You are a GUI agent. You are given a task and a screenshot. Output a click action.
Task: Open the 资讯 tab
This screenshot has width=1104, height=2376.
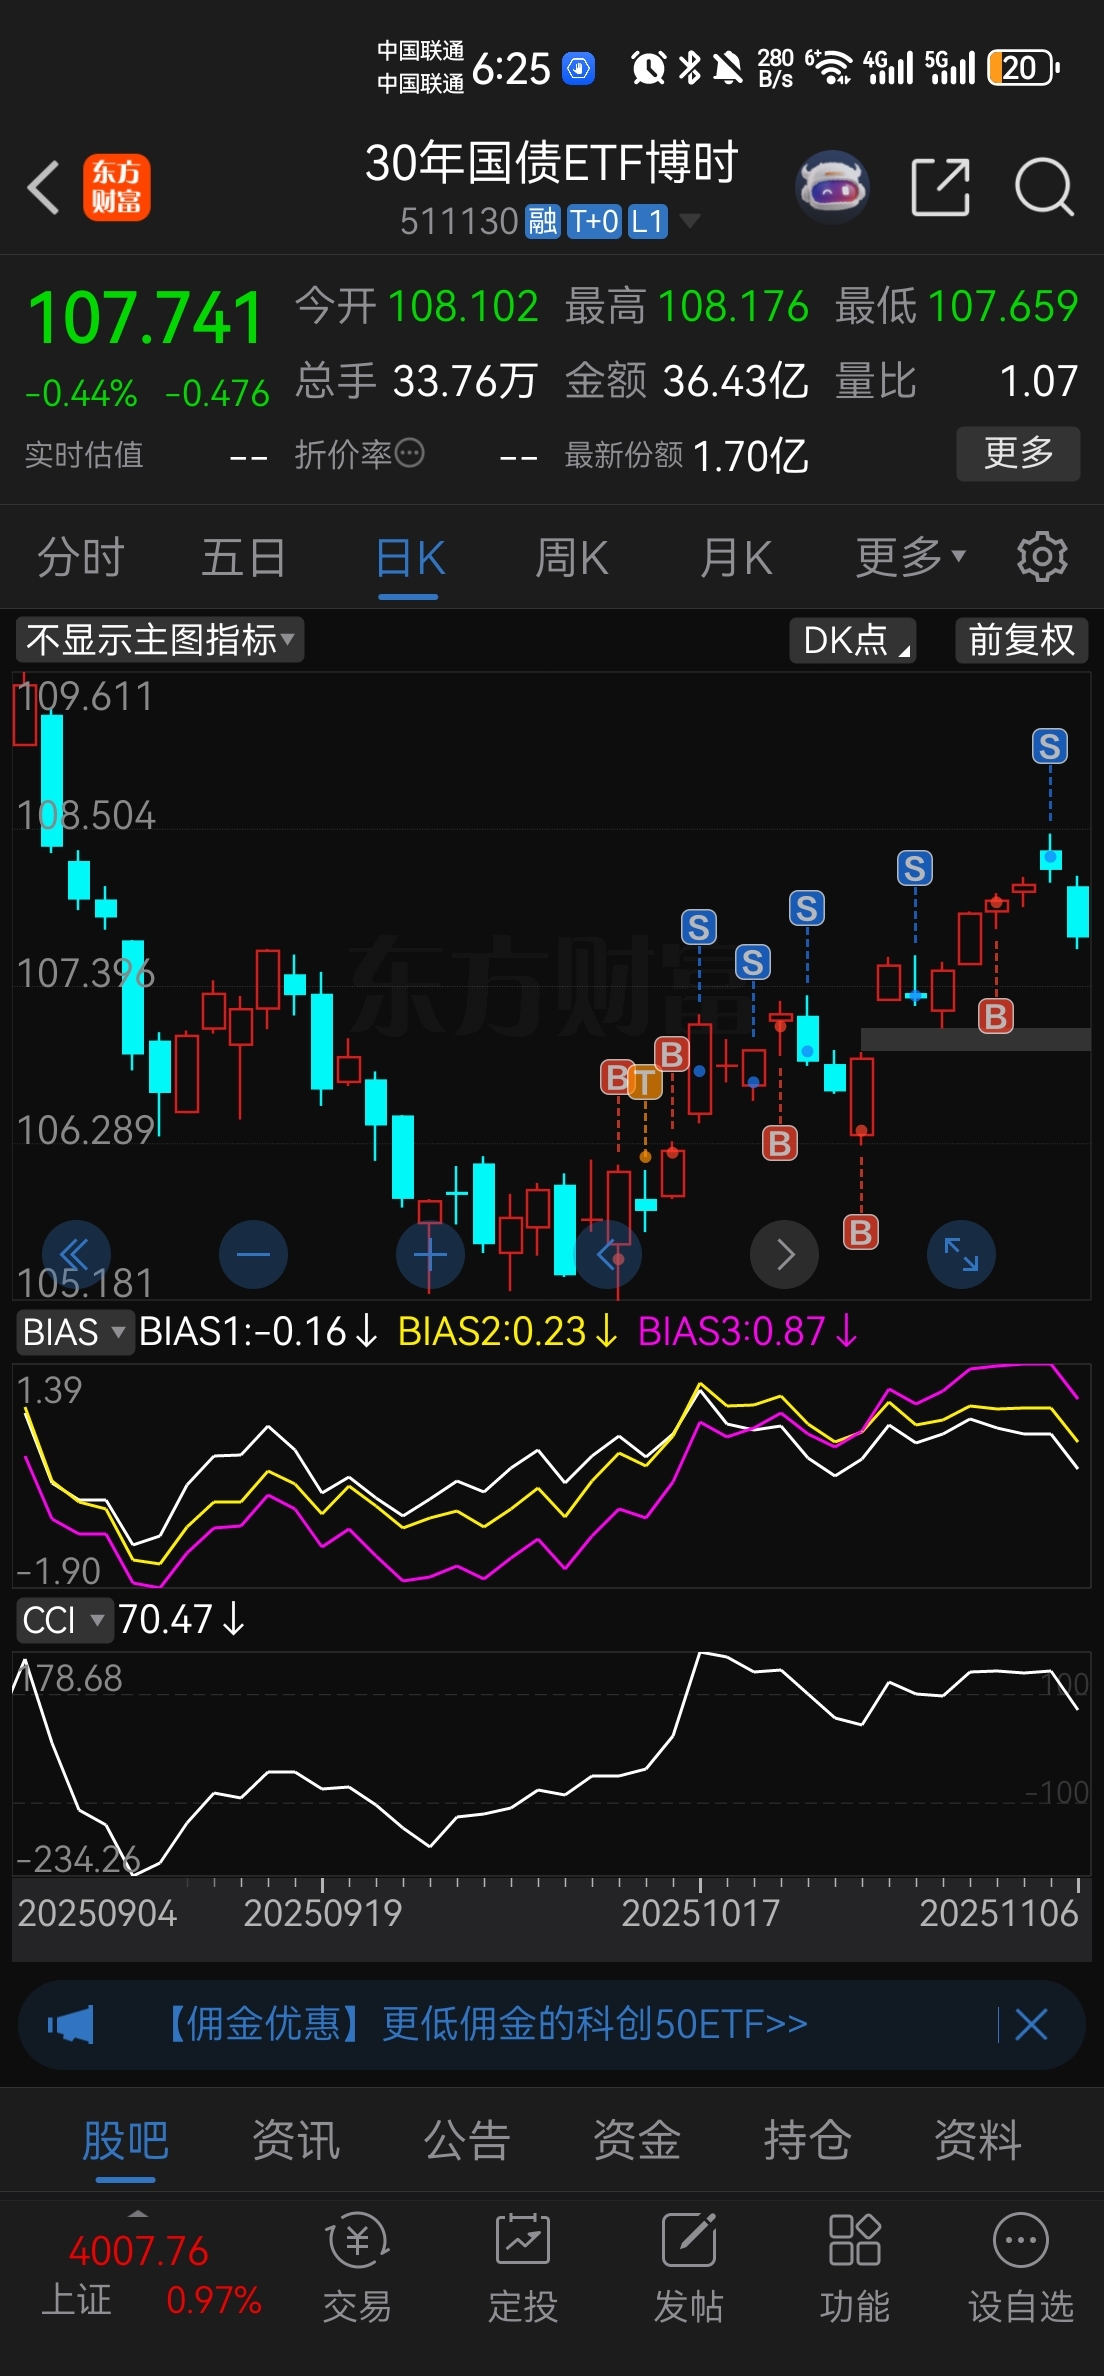[296, 2141]
